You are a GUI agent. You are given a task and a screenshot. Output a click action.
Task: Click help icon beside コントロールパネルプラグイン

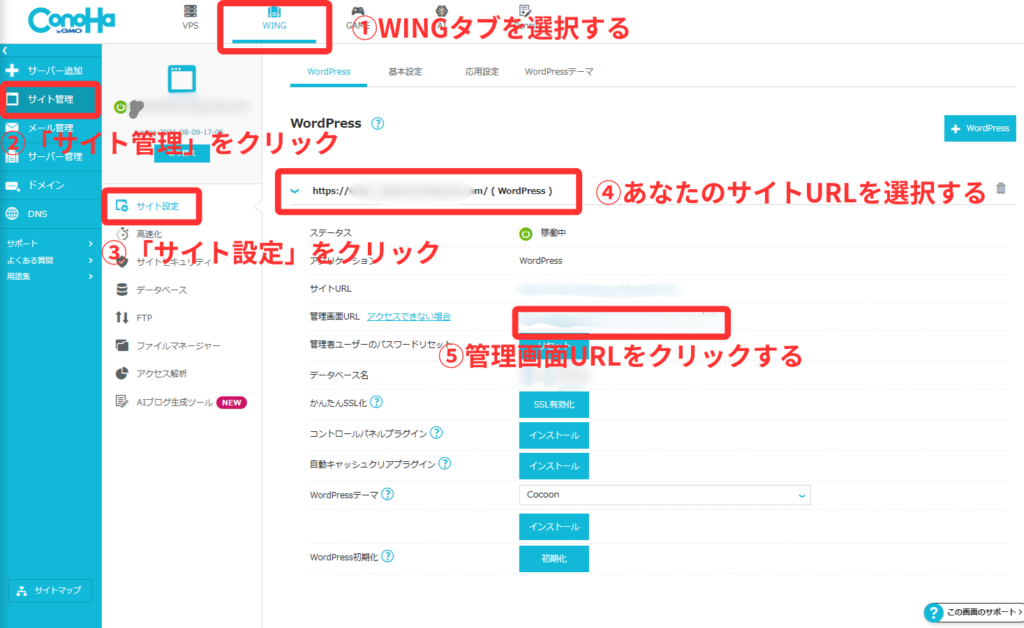click(x=436, y=433)
